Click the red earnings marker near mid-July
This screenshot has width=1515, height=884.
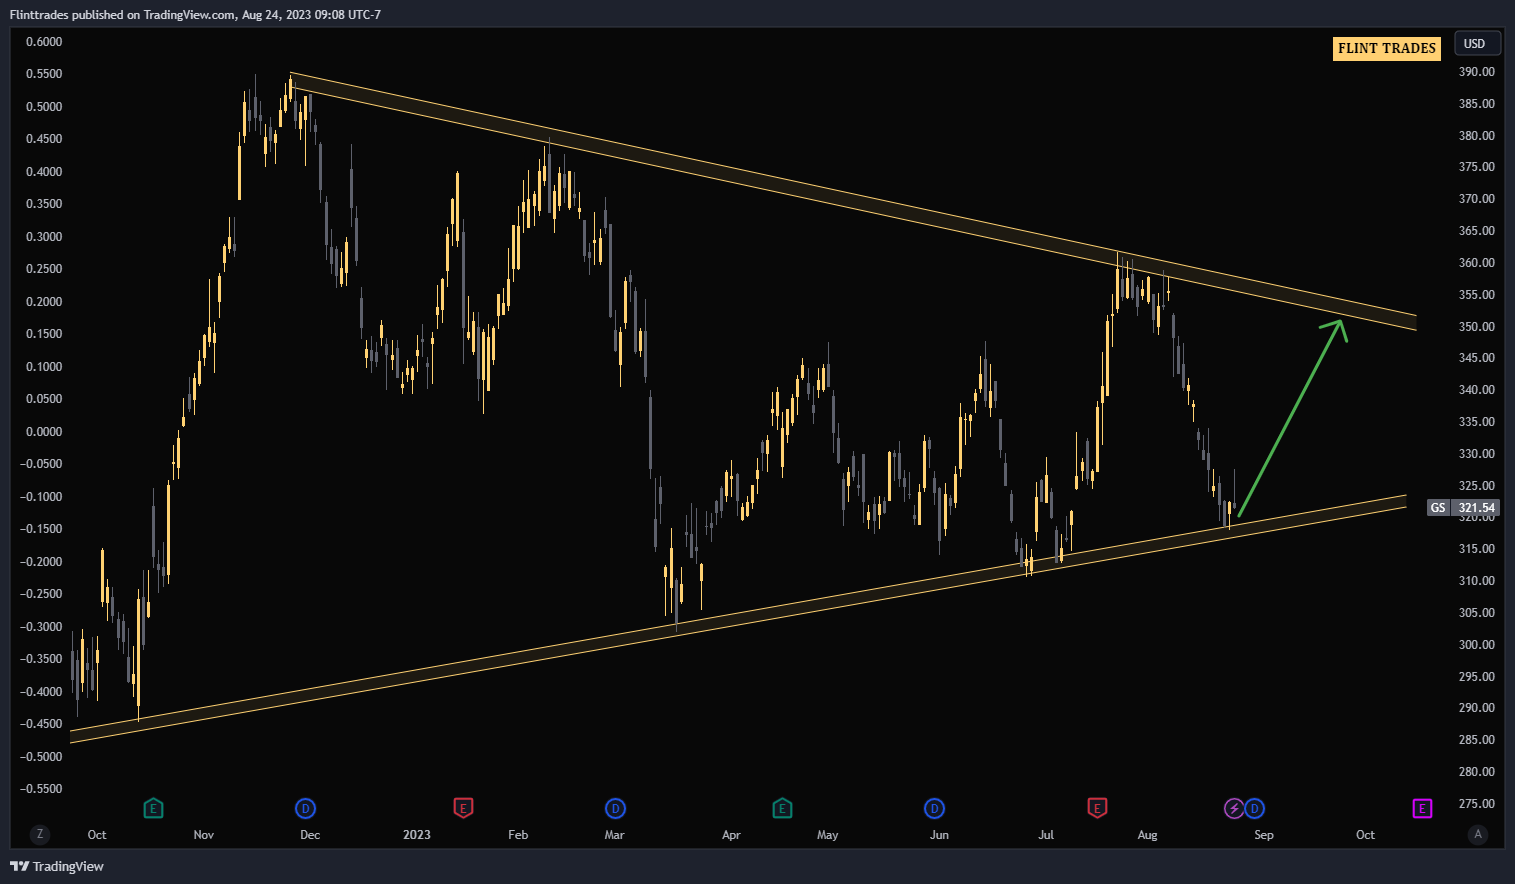coord(1097,807)
